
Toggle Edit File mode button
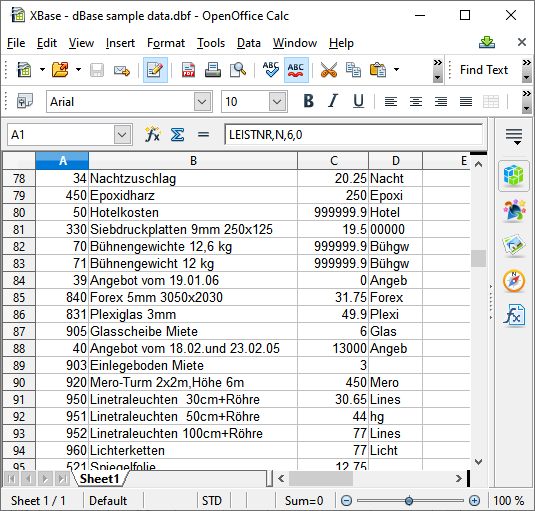click(155, 70)
